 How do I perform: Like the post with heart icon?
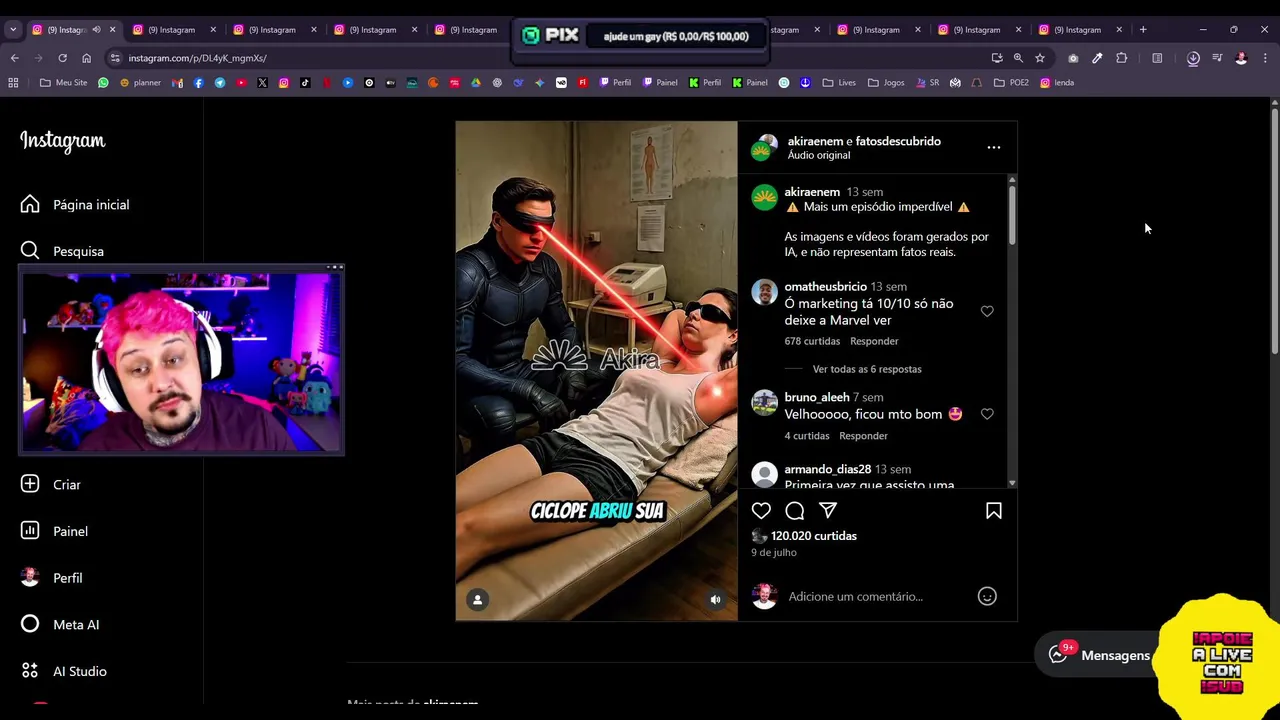click(761, 511)
